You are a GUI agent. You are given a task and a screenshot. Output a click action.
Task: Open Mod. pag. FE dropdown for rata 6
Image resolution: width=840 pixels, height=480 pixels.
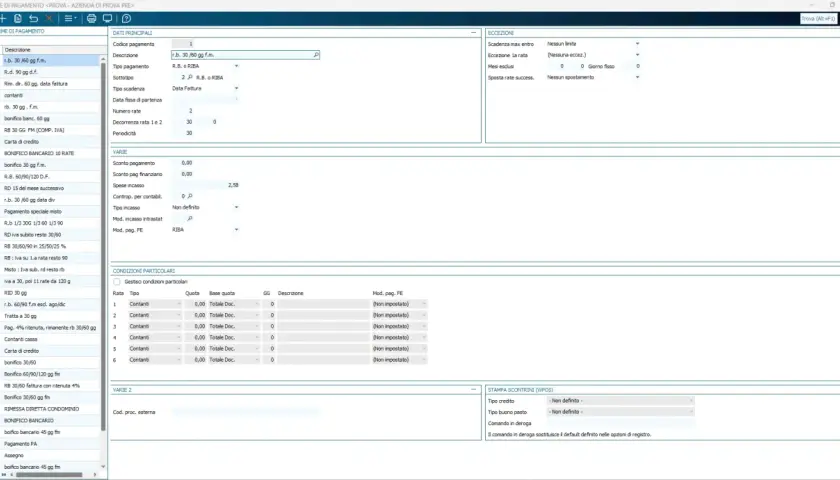[424, 360]
